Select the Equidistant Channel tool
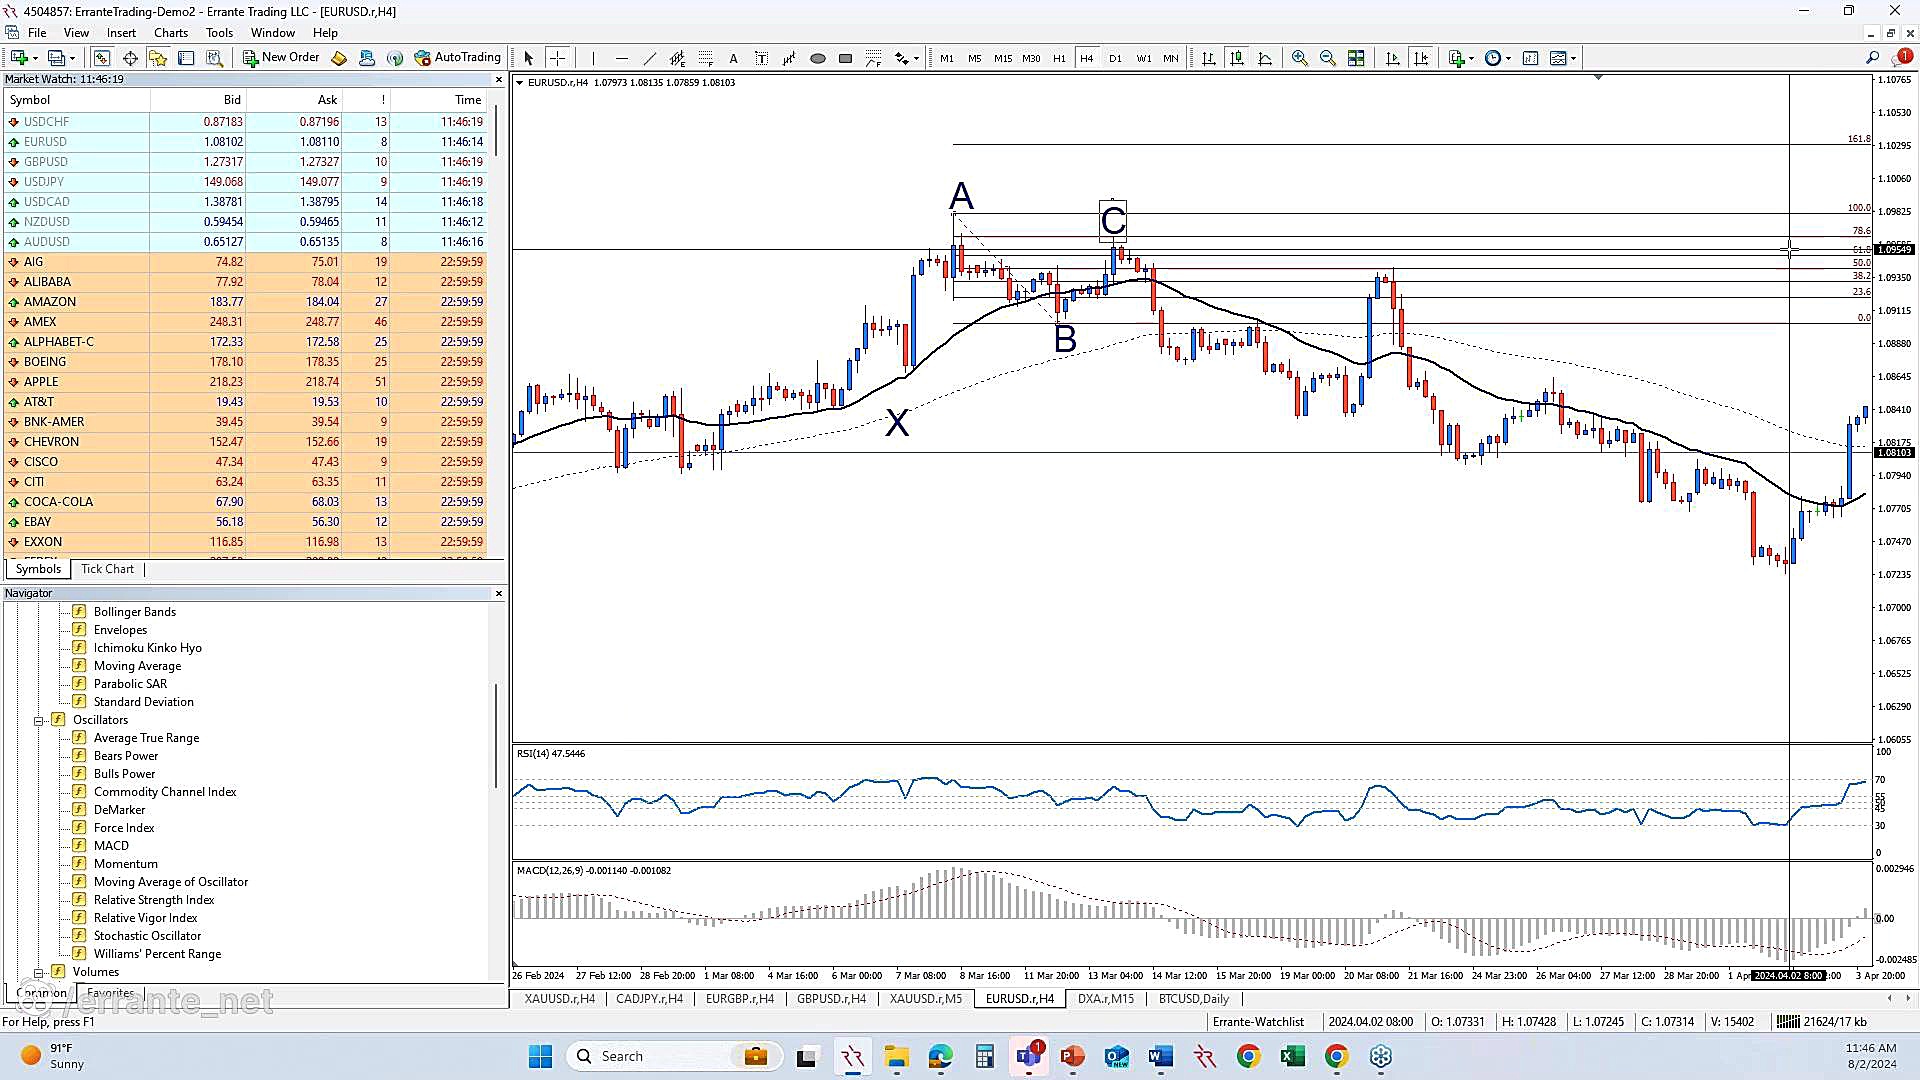This screenshot has width=1920, height=1080. (677, 58)
